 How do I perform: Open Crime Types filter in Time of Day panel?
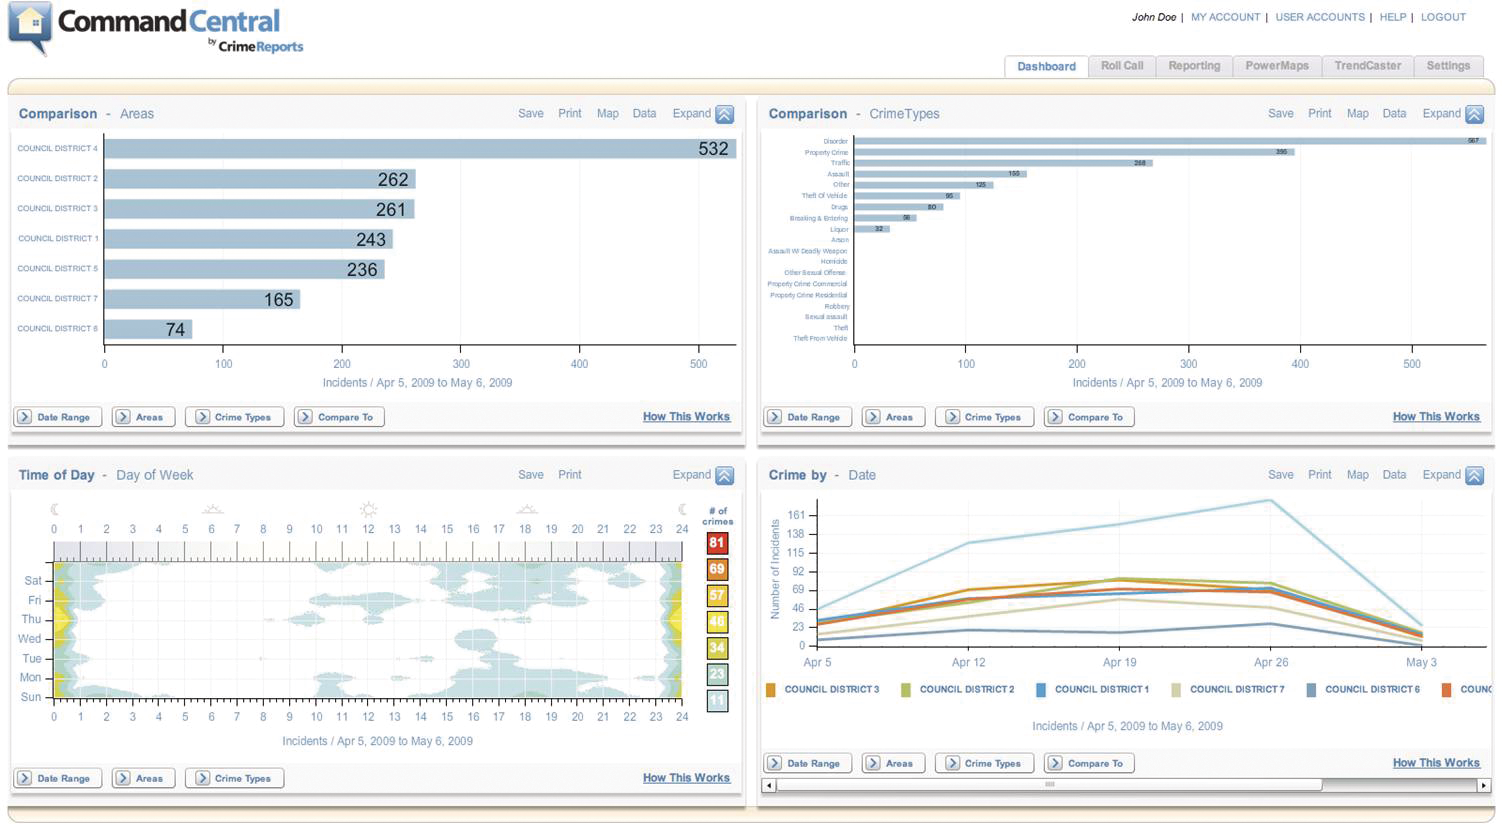point(234,778)
